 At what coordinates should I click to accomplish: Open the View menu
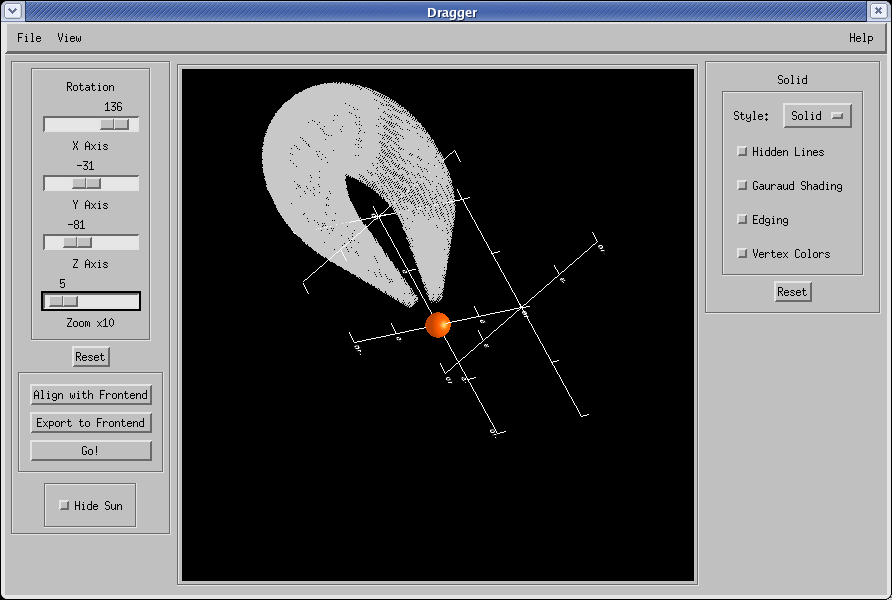click(69, 38)
